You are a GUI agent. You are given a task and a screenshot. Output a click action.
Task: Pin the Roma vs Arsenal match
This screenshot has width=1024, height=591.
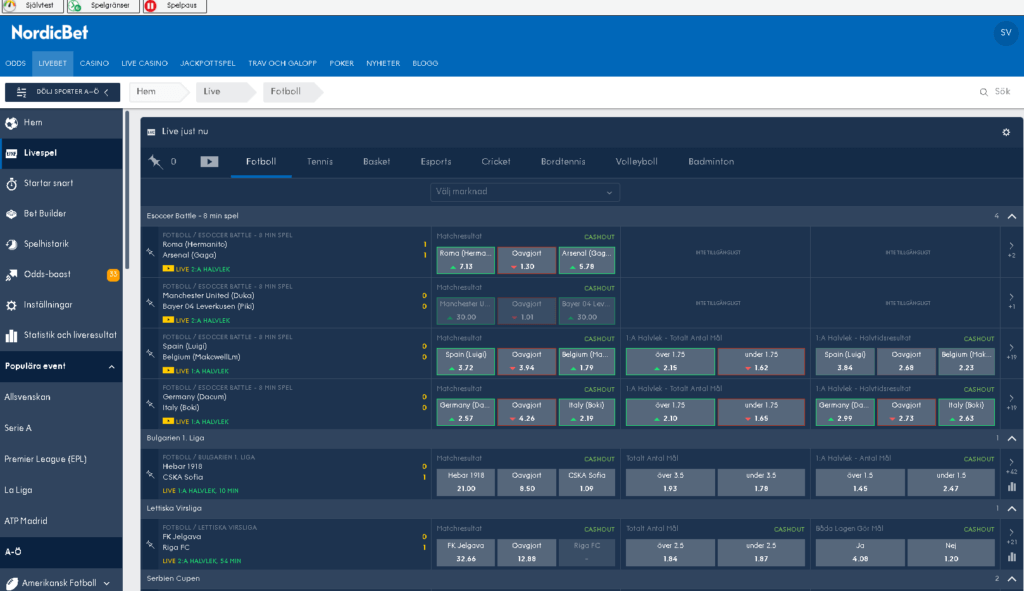pos(151,252)
